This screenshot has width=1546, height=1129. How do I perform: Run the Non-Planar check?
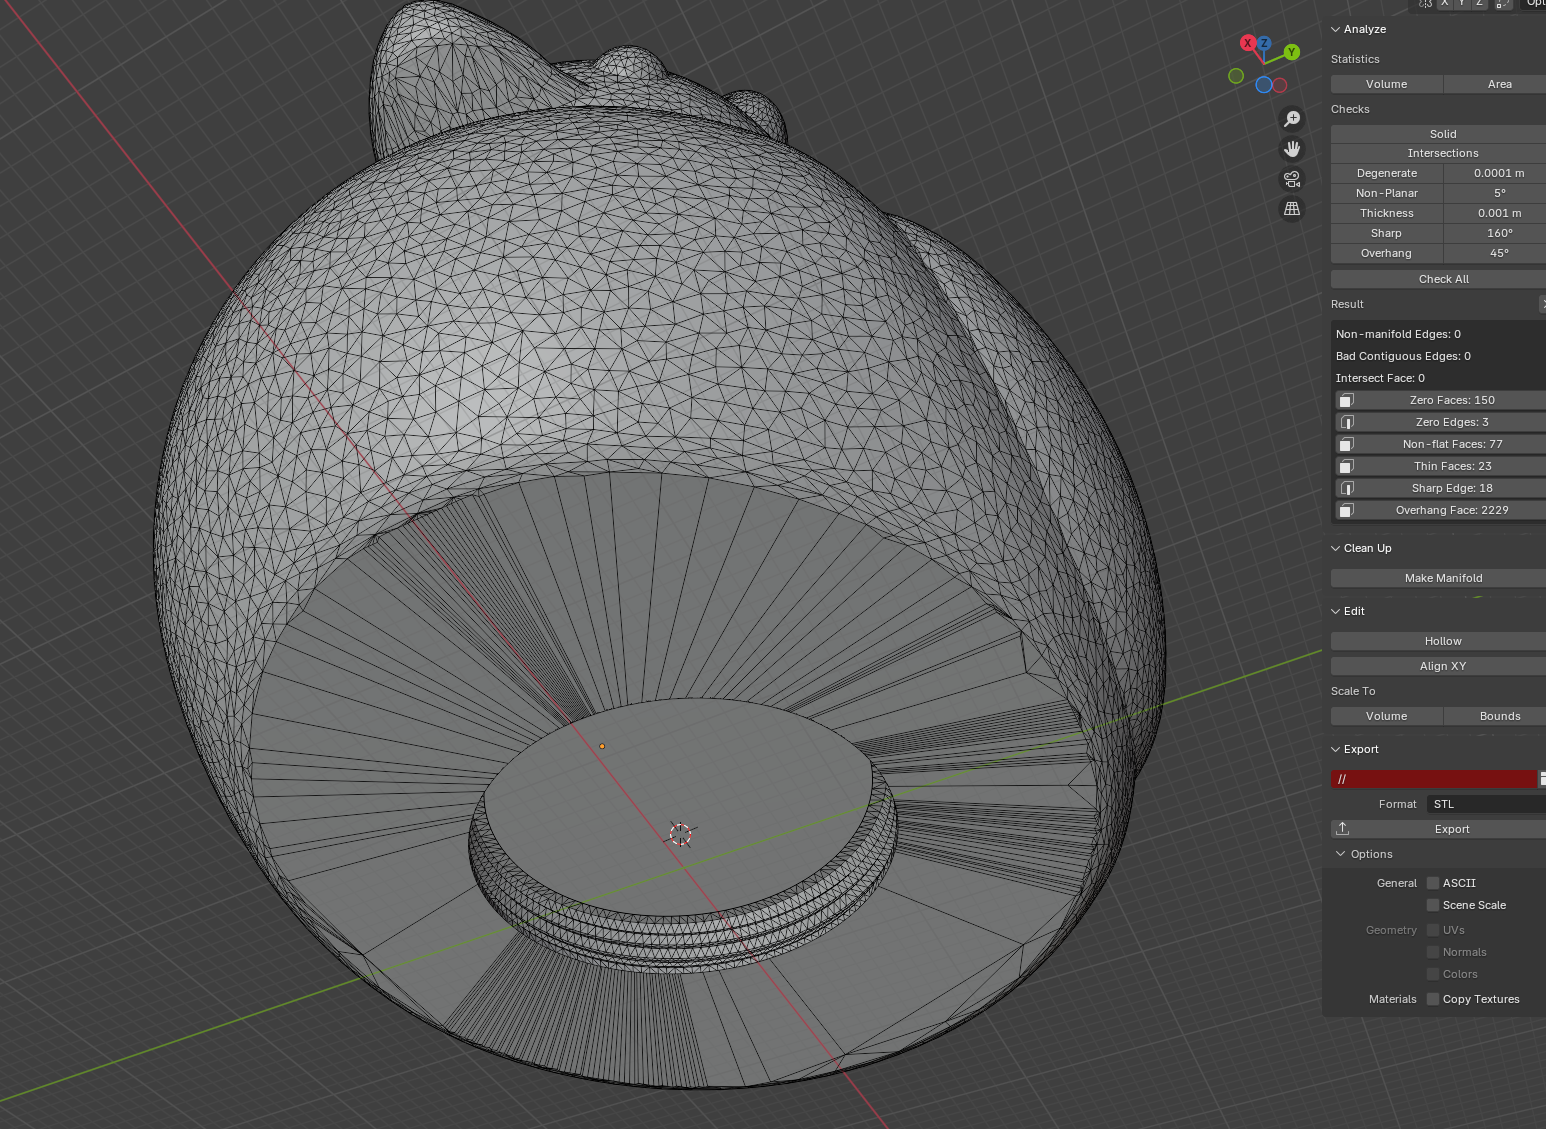(1387, 193)
